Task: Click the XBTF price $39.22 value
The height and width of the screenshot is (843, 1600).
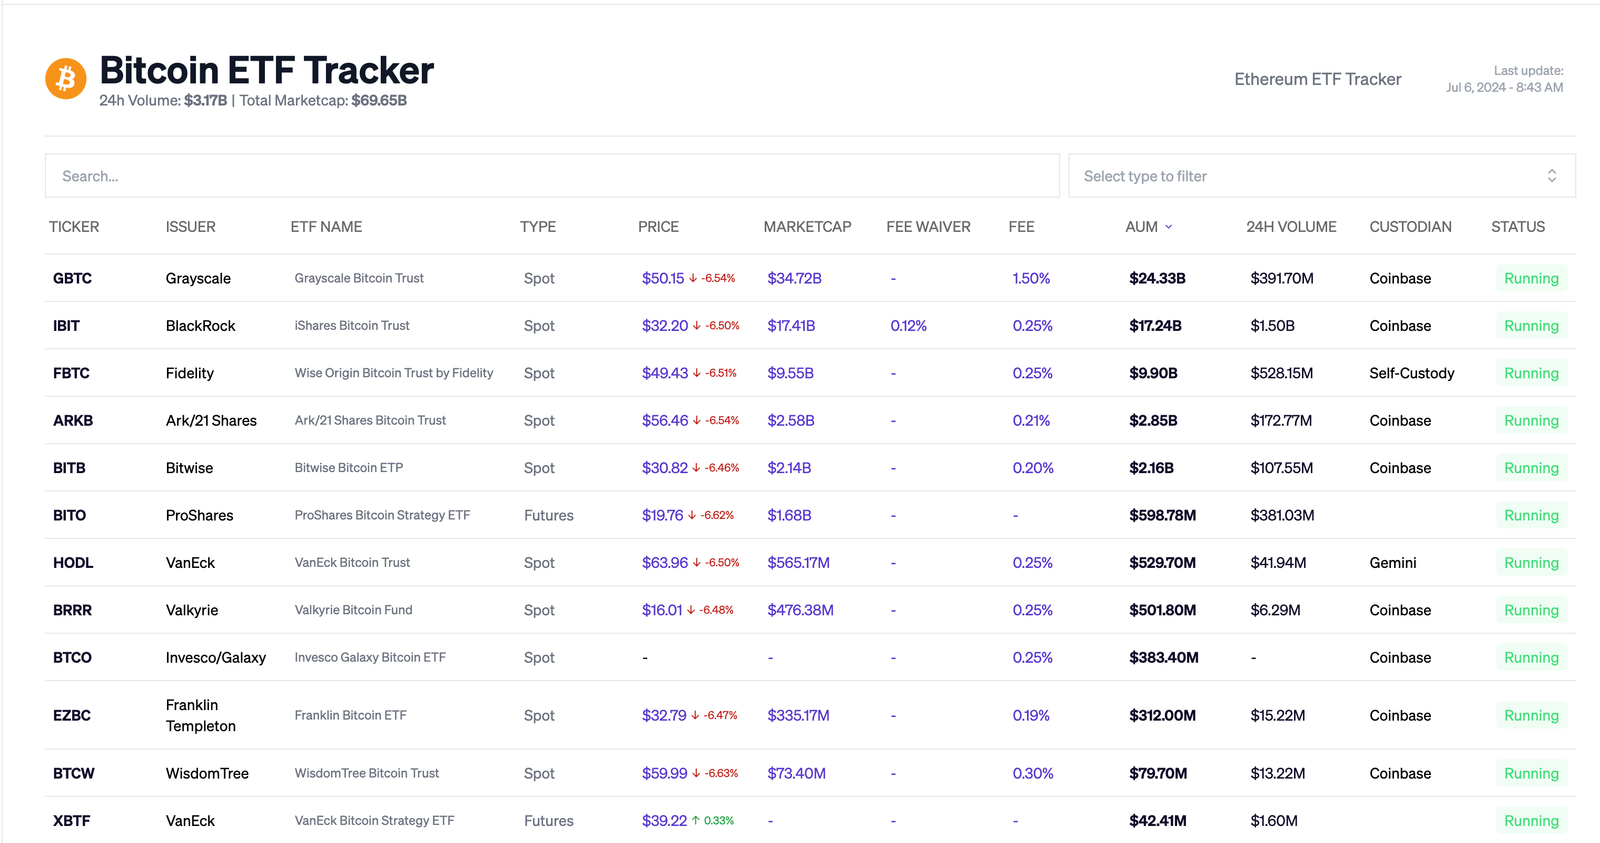Action: 664,821
